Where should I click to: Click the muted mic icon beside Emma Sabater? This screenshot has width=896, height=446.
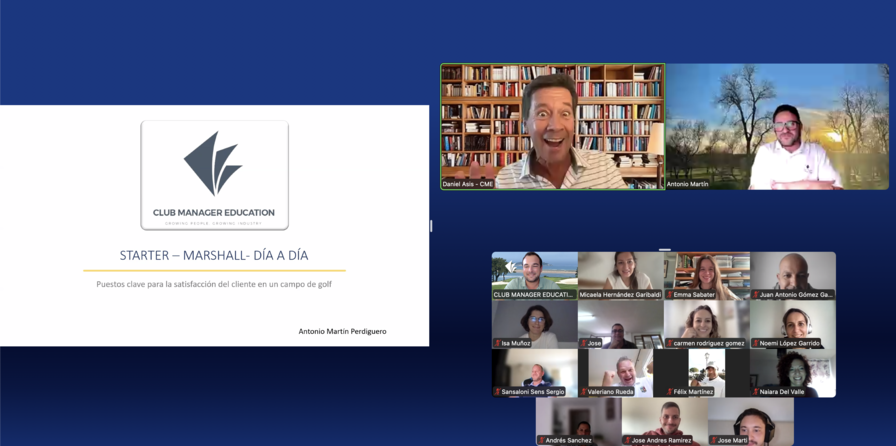pos(669,295)
